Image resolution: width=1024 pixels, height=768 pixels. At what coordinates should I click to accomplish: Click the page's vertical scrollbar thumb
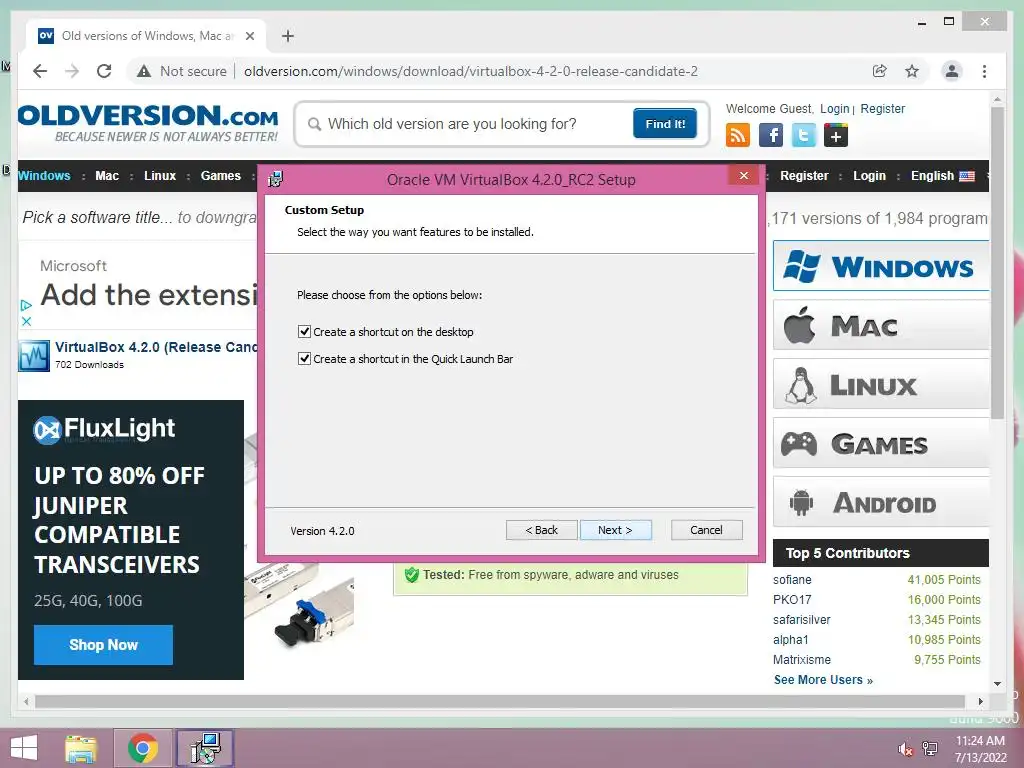click(x=997, y=263)
